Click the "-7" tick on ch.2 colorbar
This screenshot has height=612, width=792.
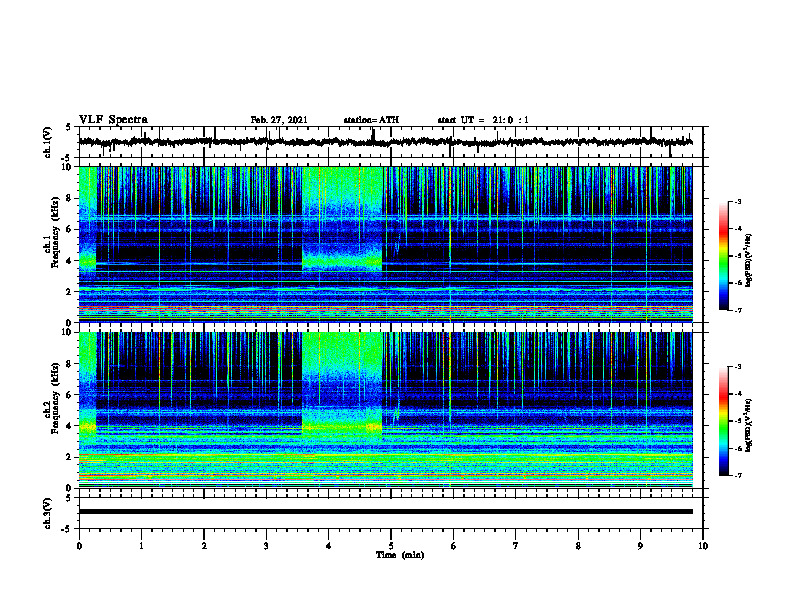coord(738,475)
